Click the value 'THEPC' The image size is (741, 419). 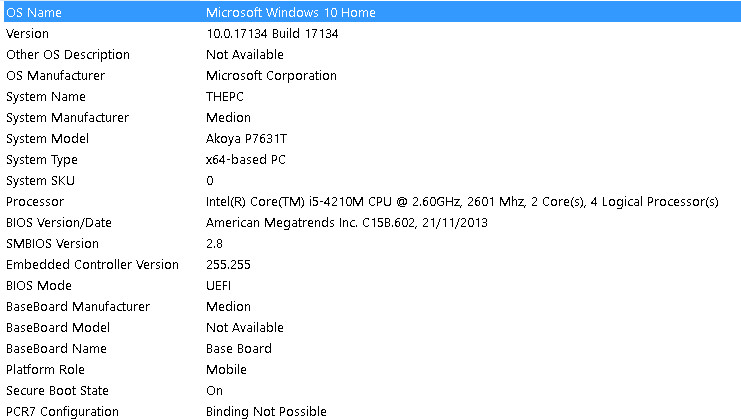point(225,97)
